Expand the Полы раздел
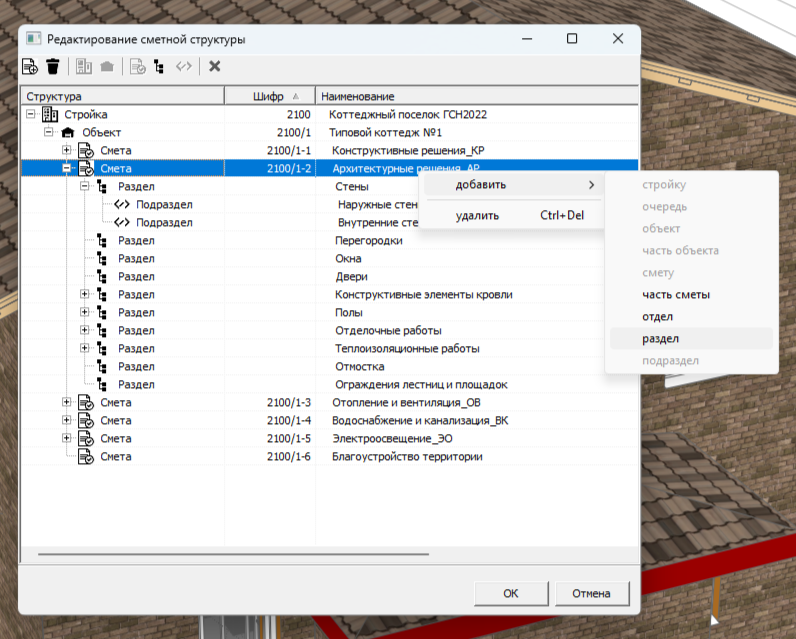Screen dimensions: 796x639 pos(84,312)
